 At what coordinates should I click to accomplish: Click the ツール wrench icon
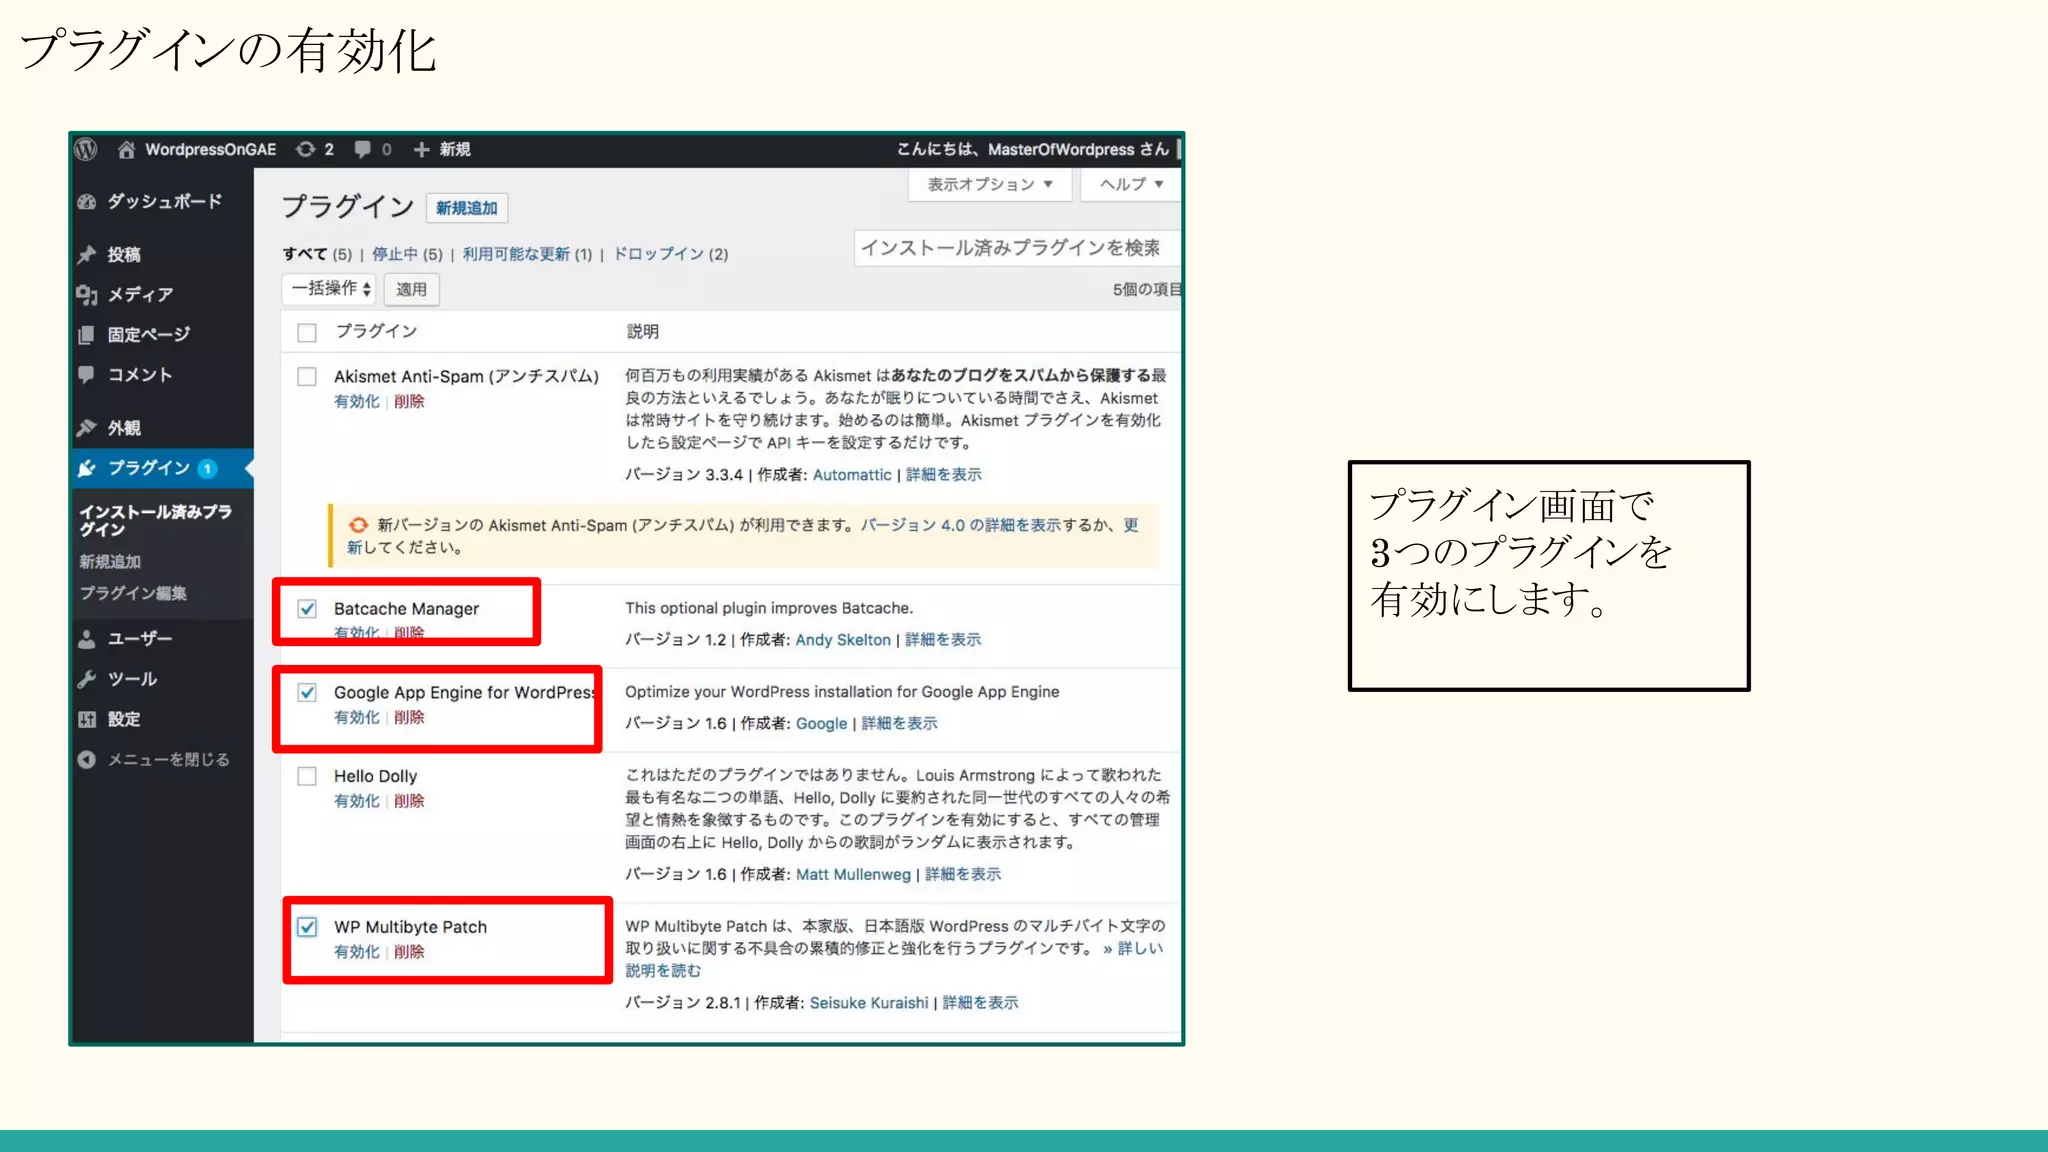[88, 679]
